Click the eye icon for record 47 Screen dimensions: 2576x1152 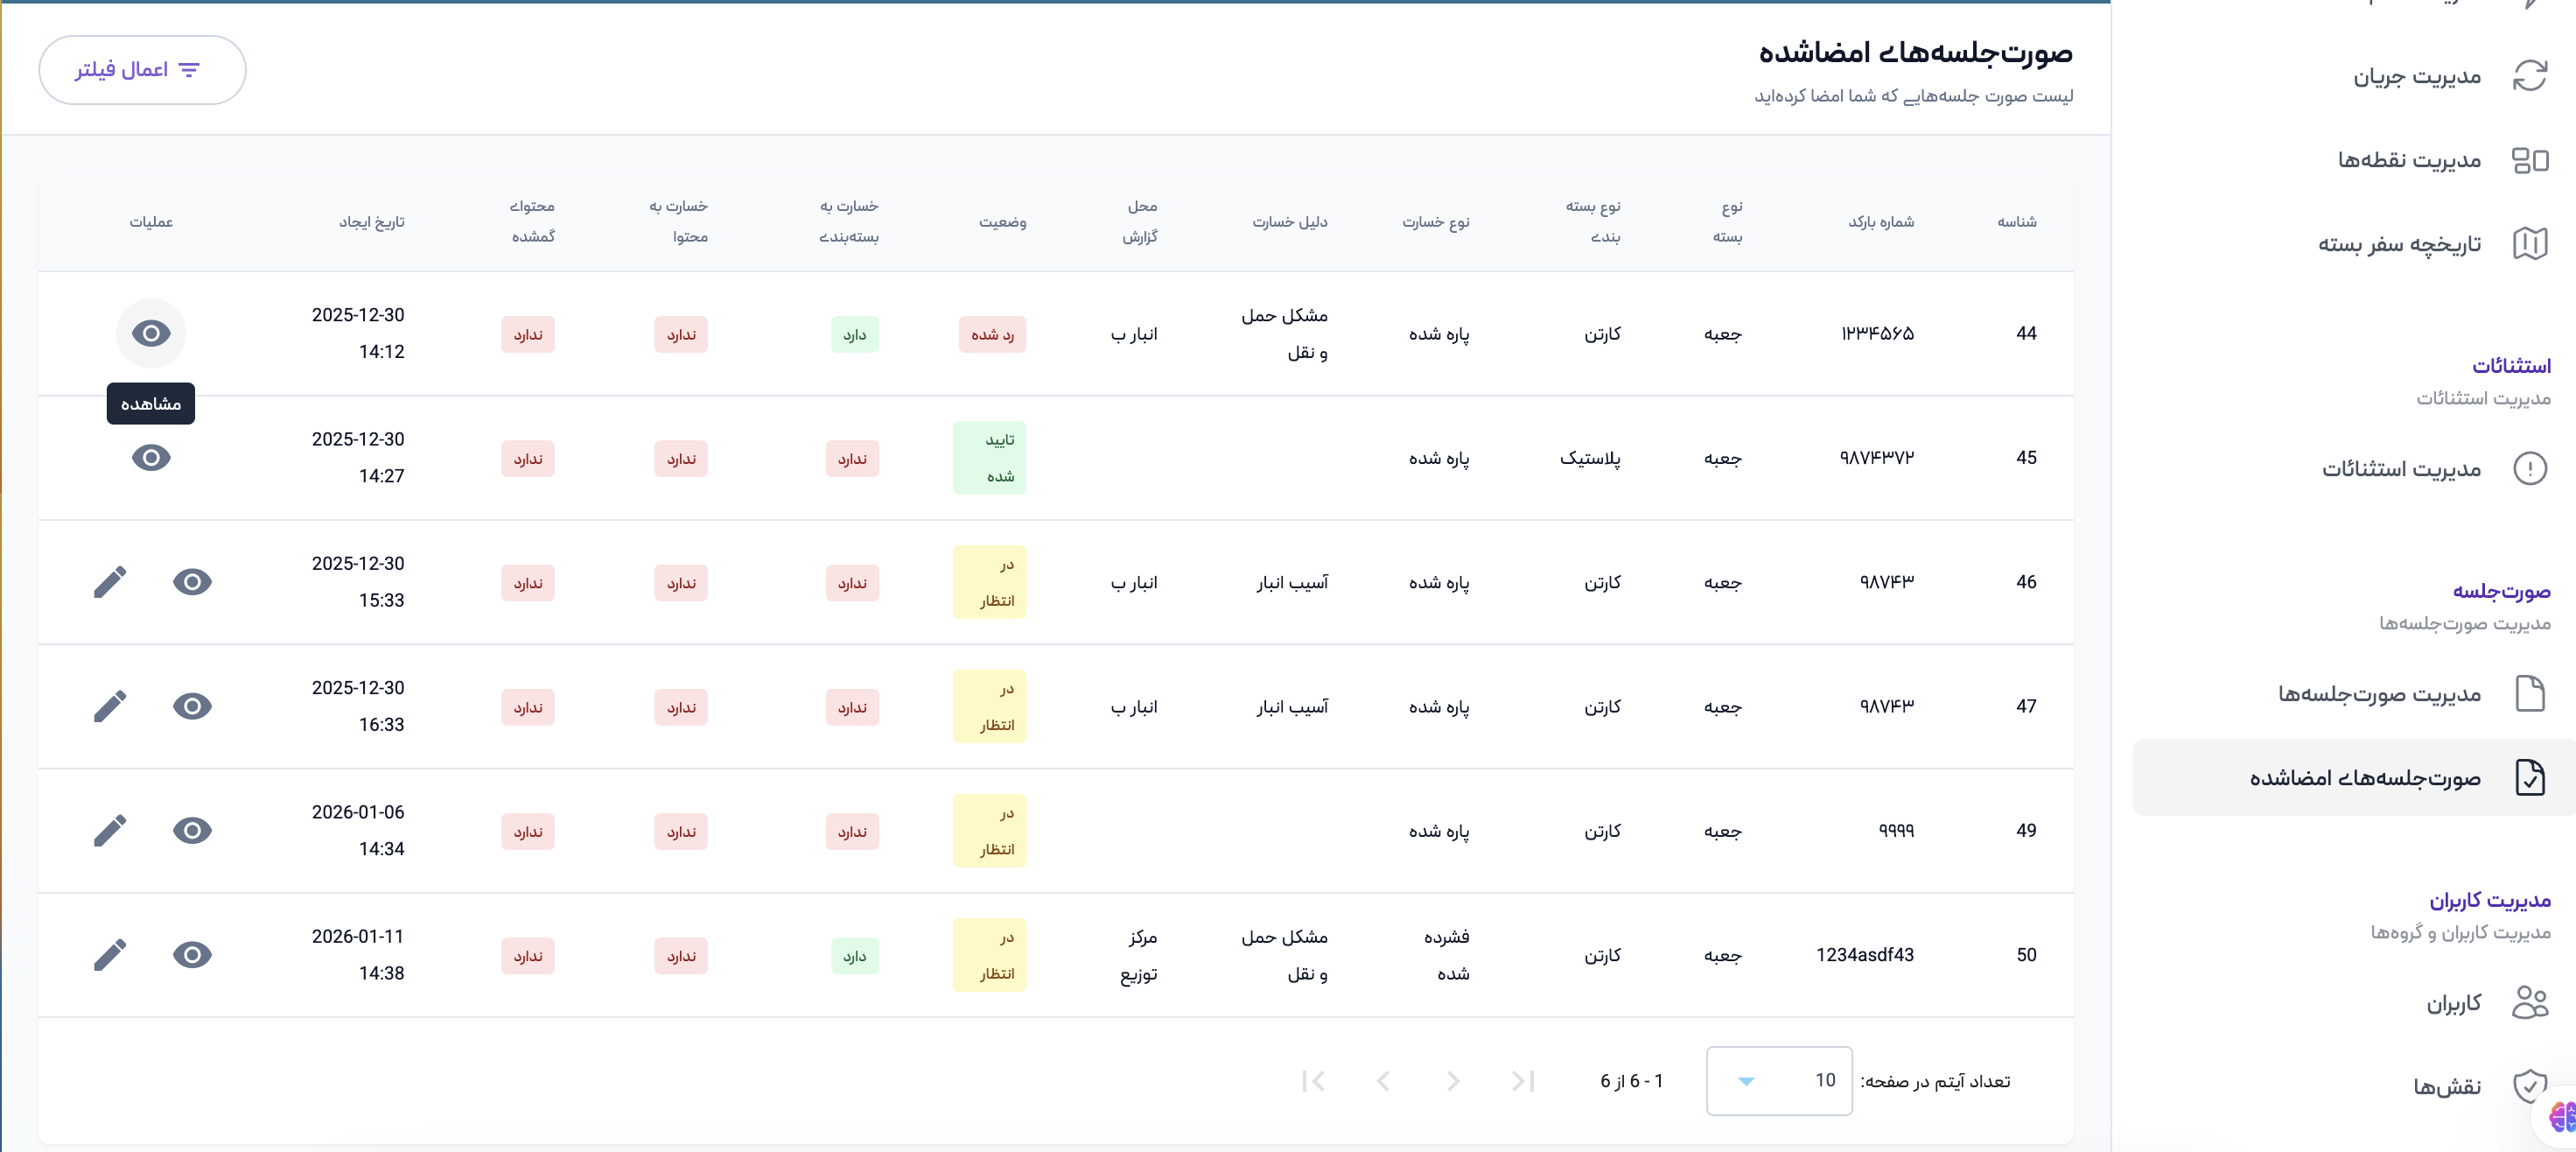pos(192,706)
